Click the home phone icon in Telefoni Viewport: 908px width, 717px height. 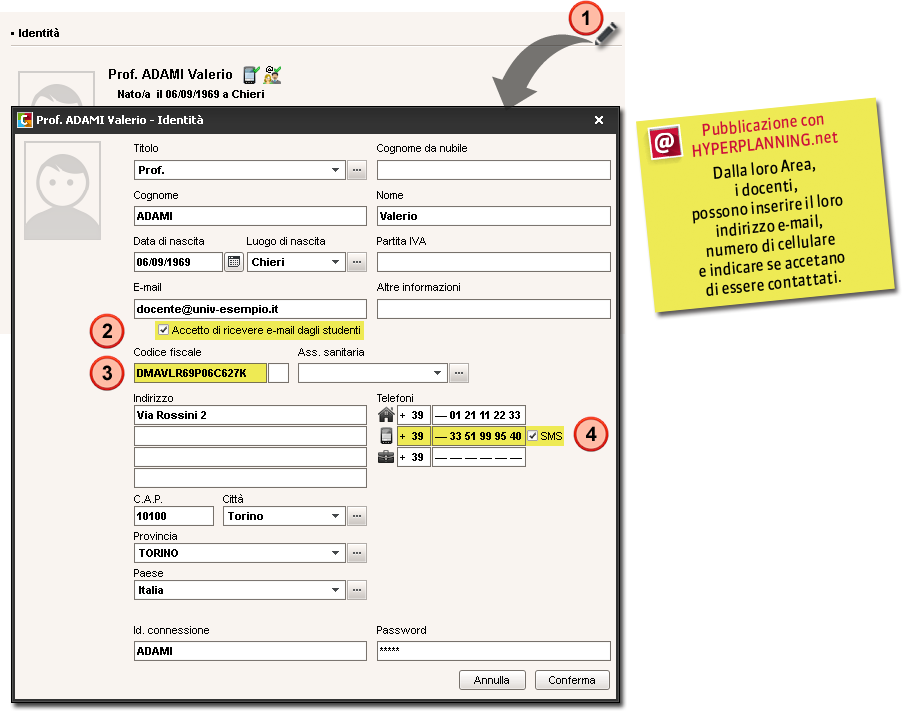point(386,415)
